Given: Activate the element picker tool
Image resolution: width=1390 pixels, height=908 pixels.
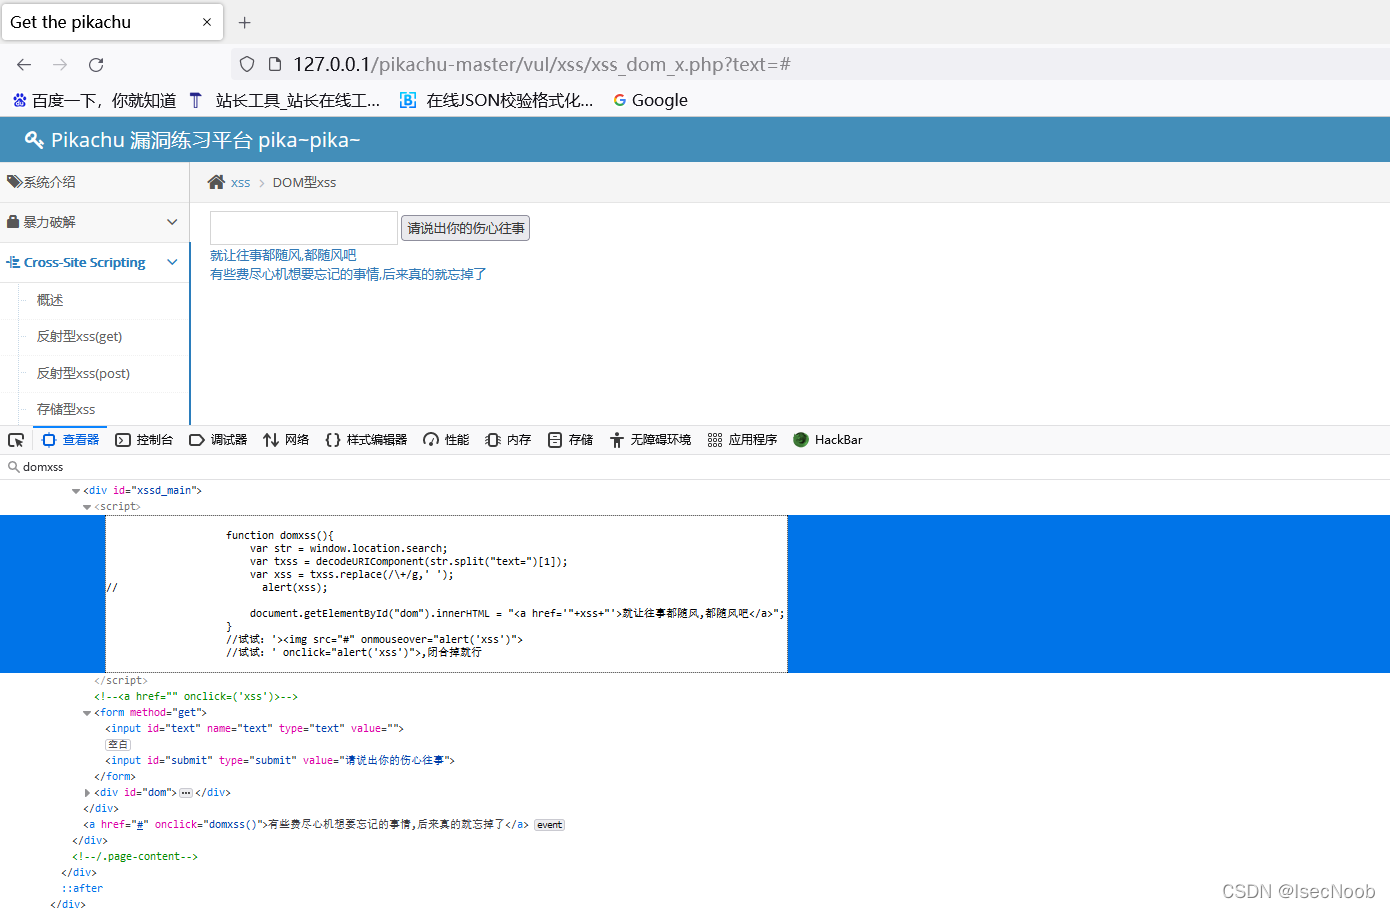Looking at the screenshot, I should (16, 440).
